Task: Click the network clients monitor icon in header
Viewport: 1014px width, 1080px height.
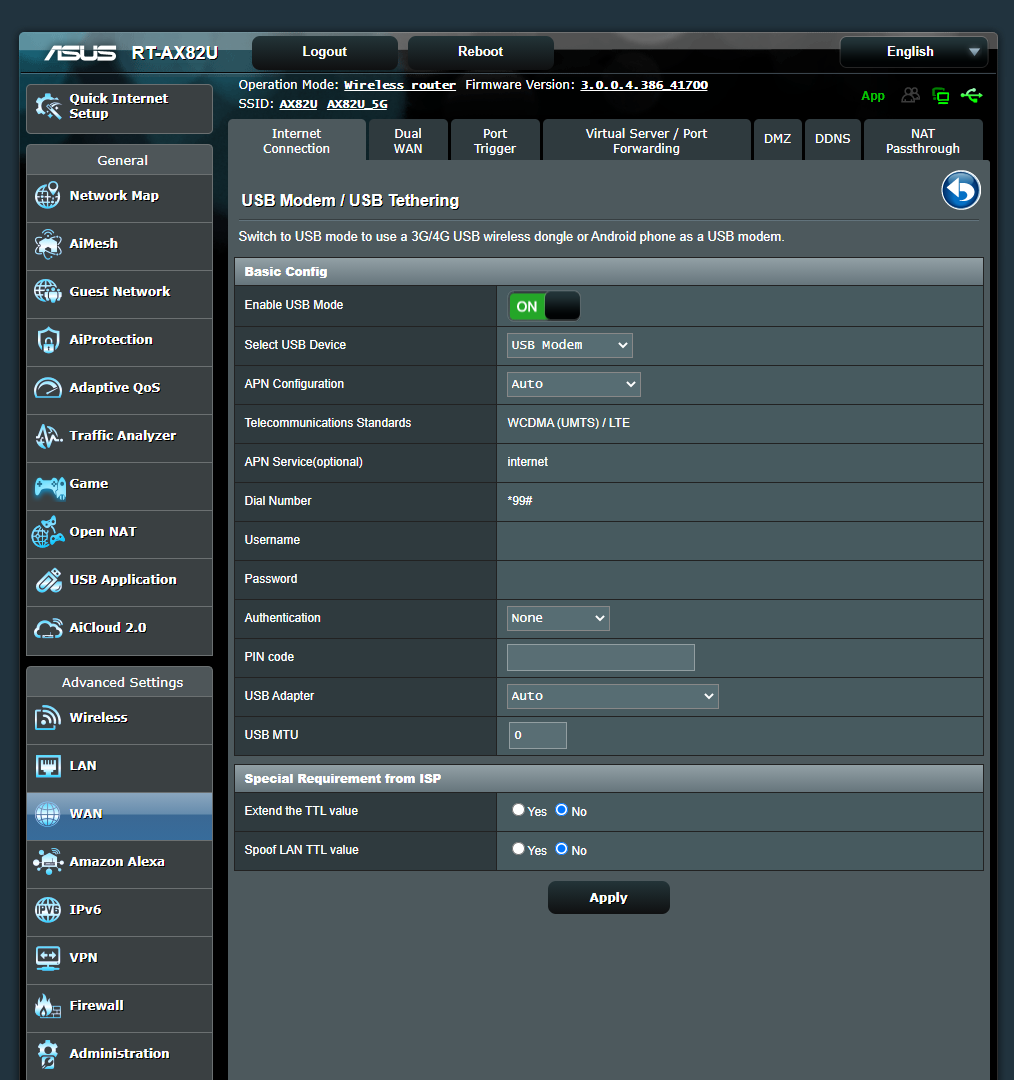Action: [x=940, y=96]
